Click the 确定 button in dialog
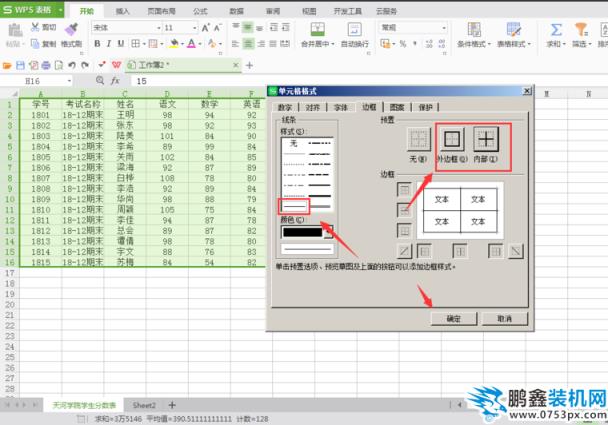608x425 pixels. pos(454,319)
